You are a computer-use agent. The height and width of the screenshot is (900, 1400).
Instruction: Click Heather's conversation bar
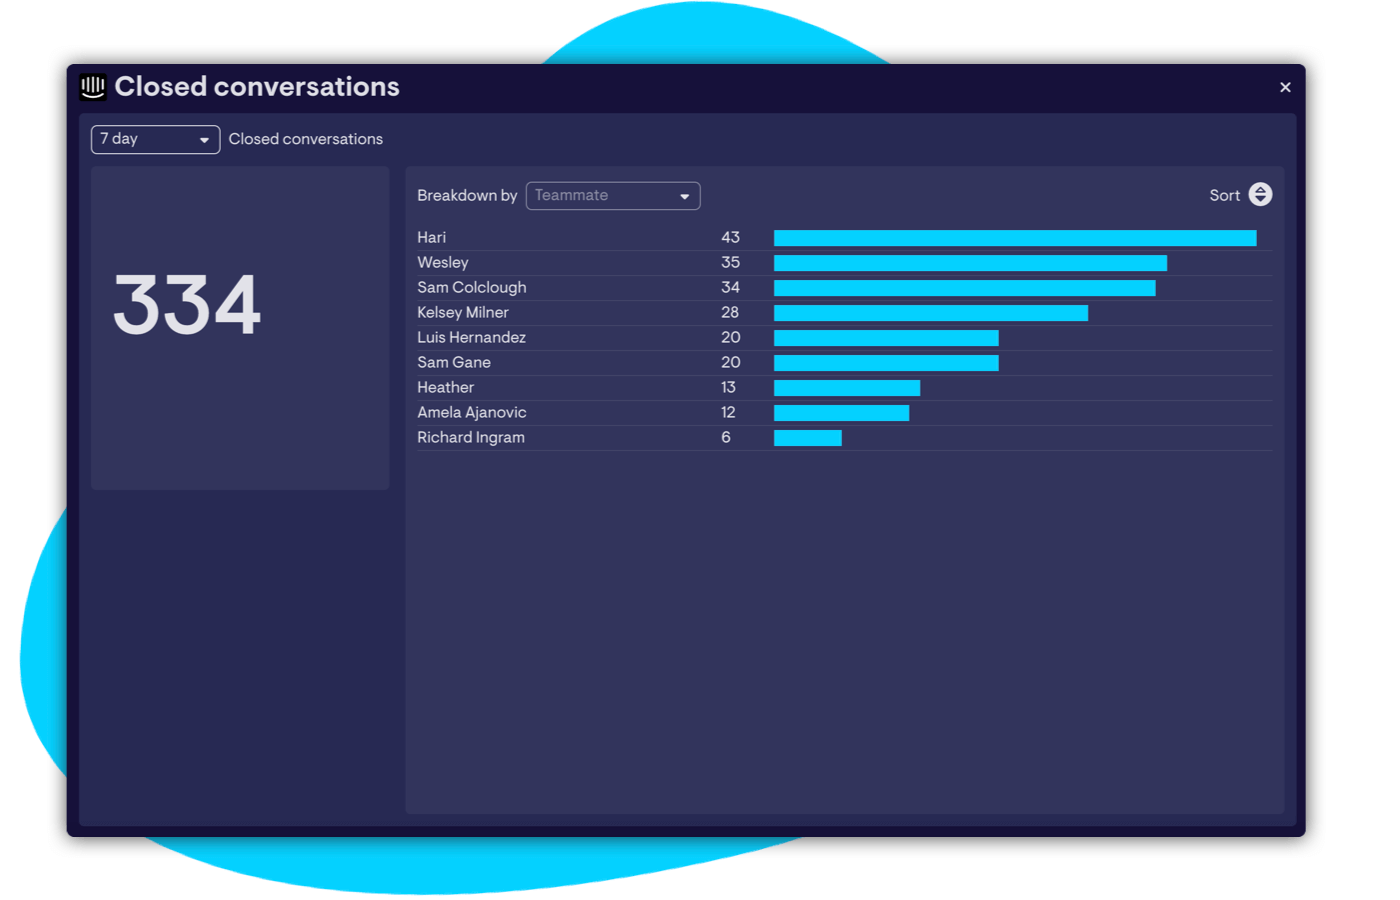click(x=846, y=387)
